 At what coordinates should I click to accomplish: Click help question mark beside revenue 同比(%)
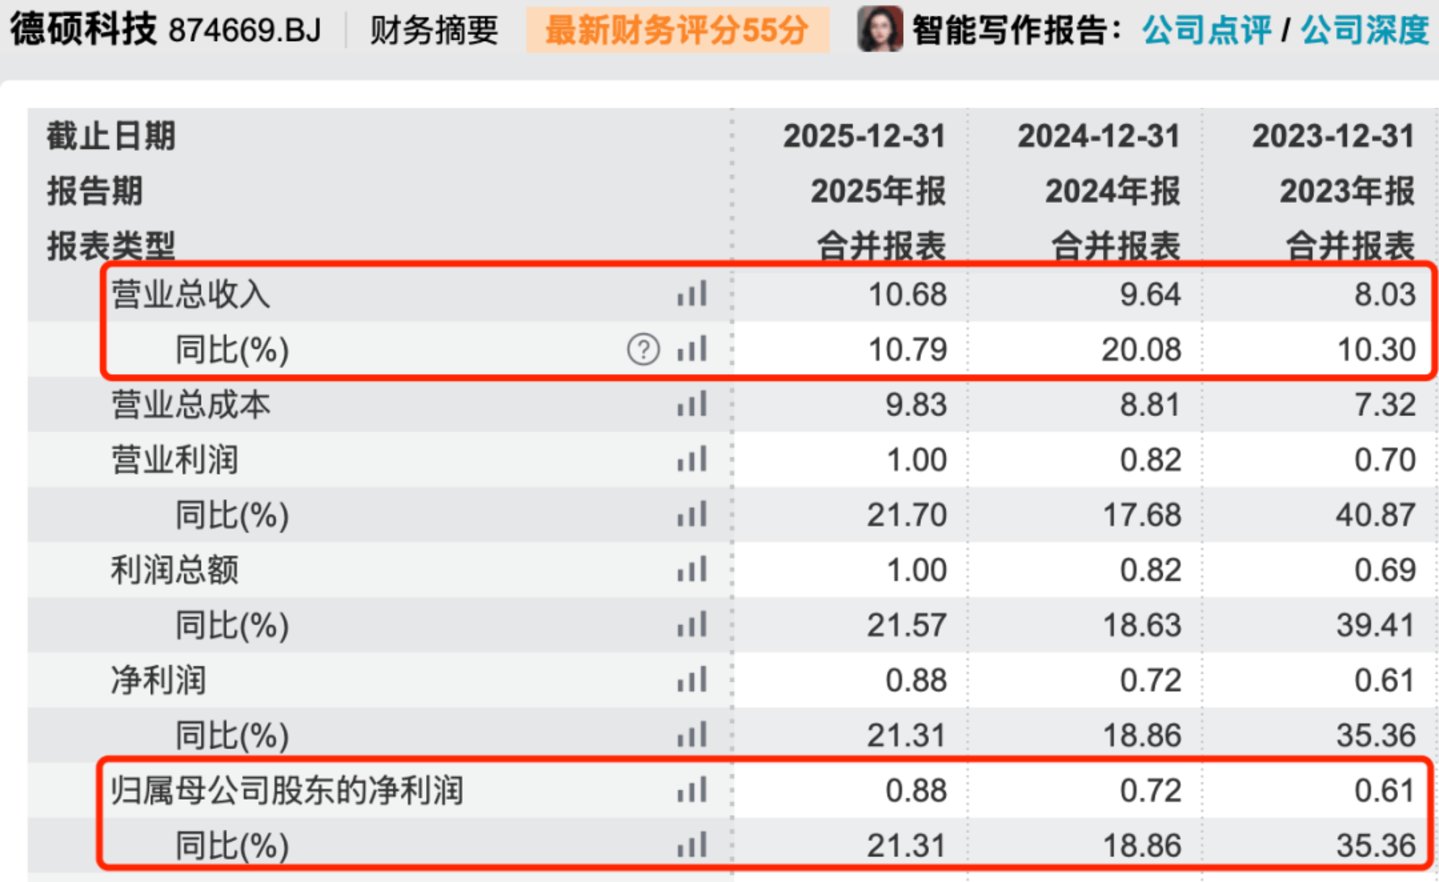(643, 349)
